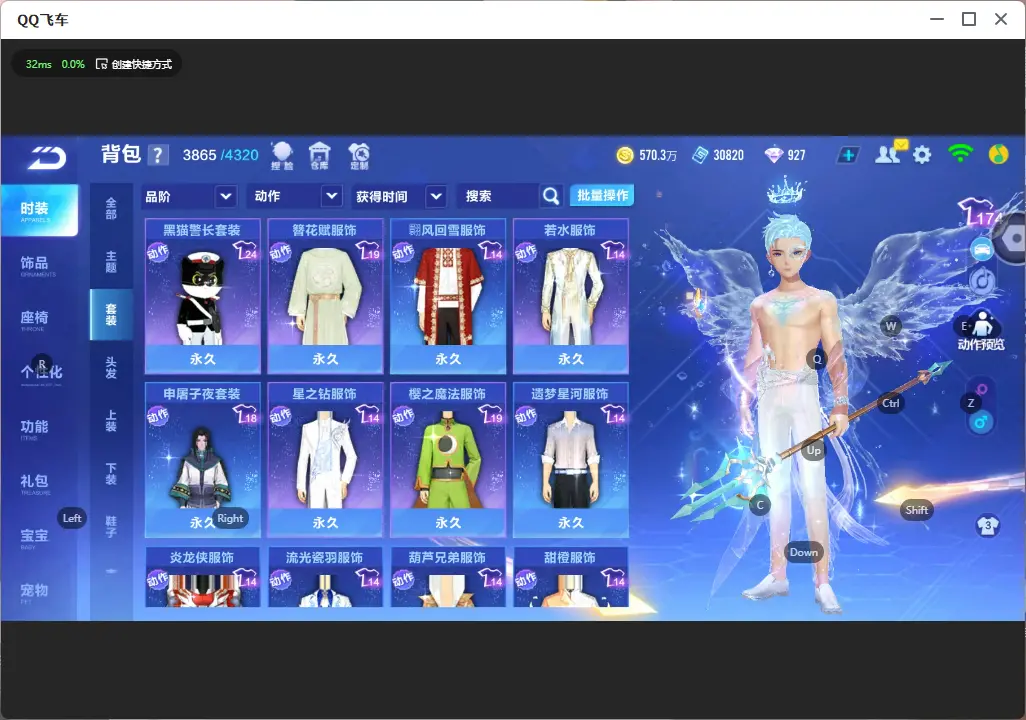Open 动作预览 action preview

[981, 331]
